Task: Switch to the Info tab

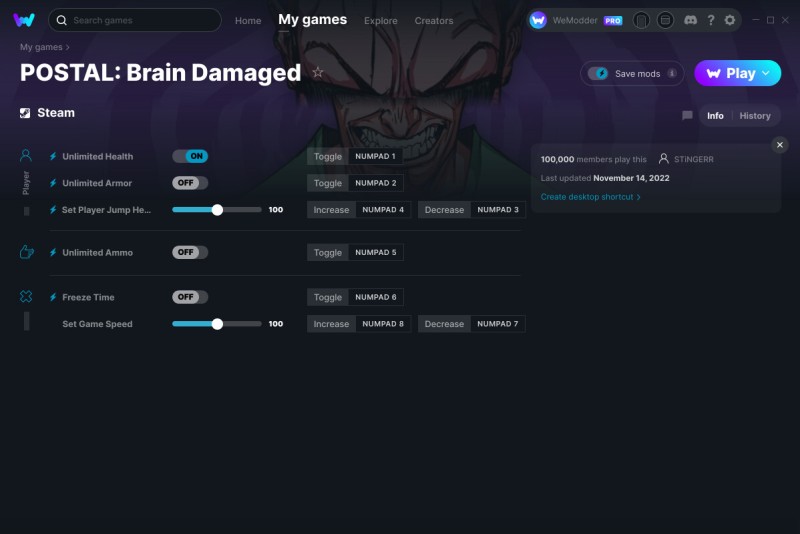Action: tap(715, 116)
